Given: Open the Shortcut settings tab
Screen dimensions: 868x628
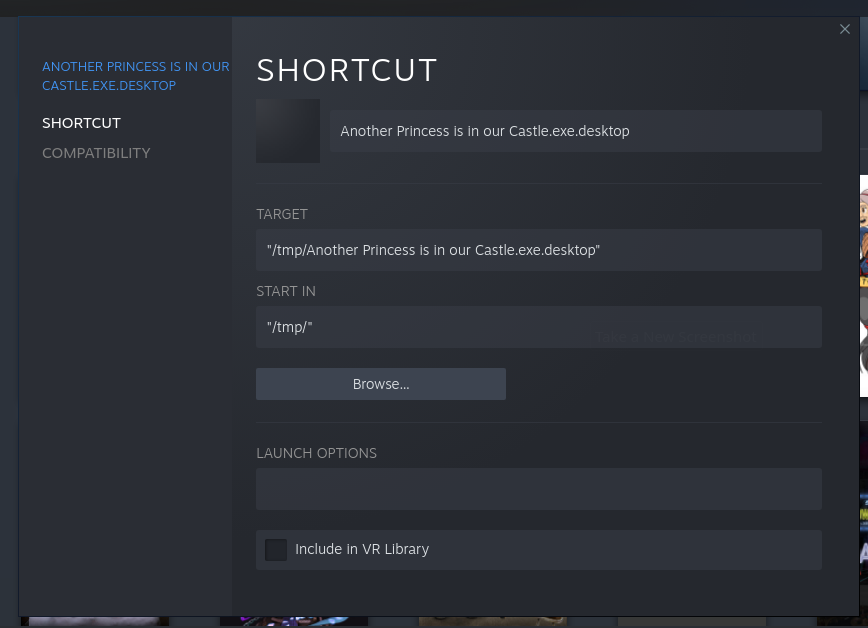Looking at the screenshot, I should (x=81, y=123).
